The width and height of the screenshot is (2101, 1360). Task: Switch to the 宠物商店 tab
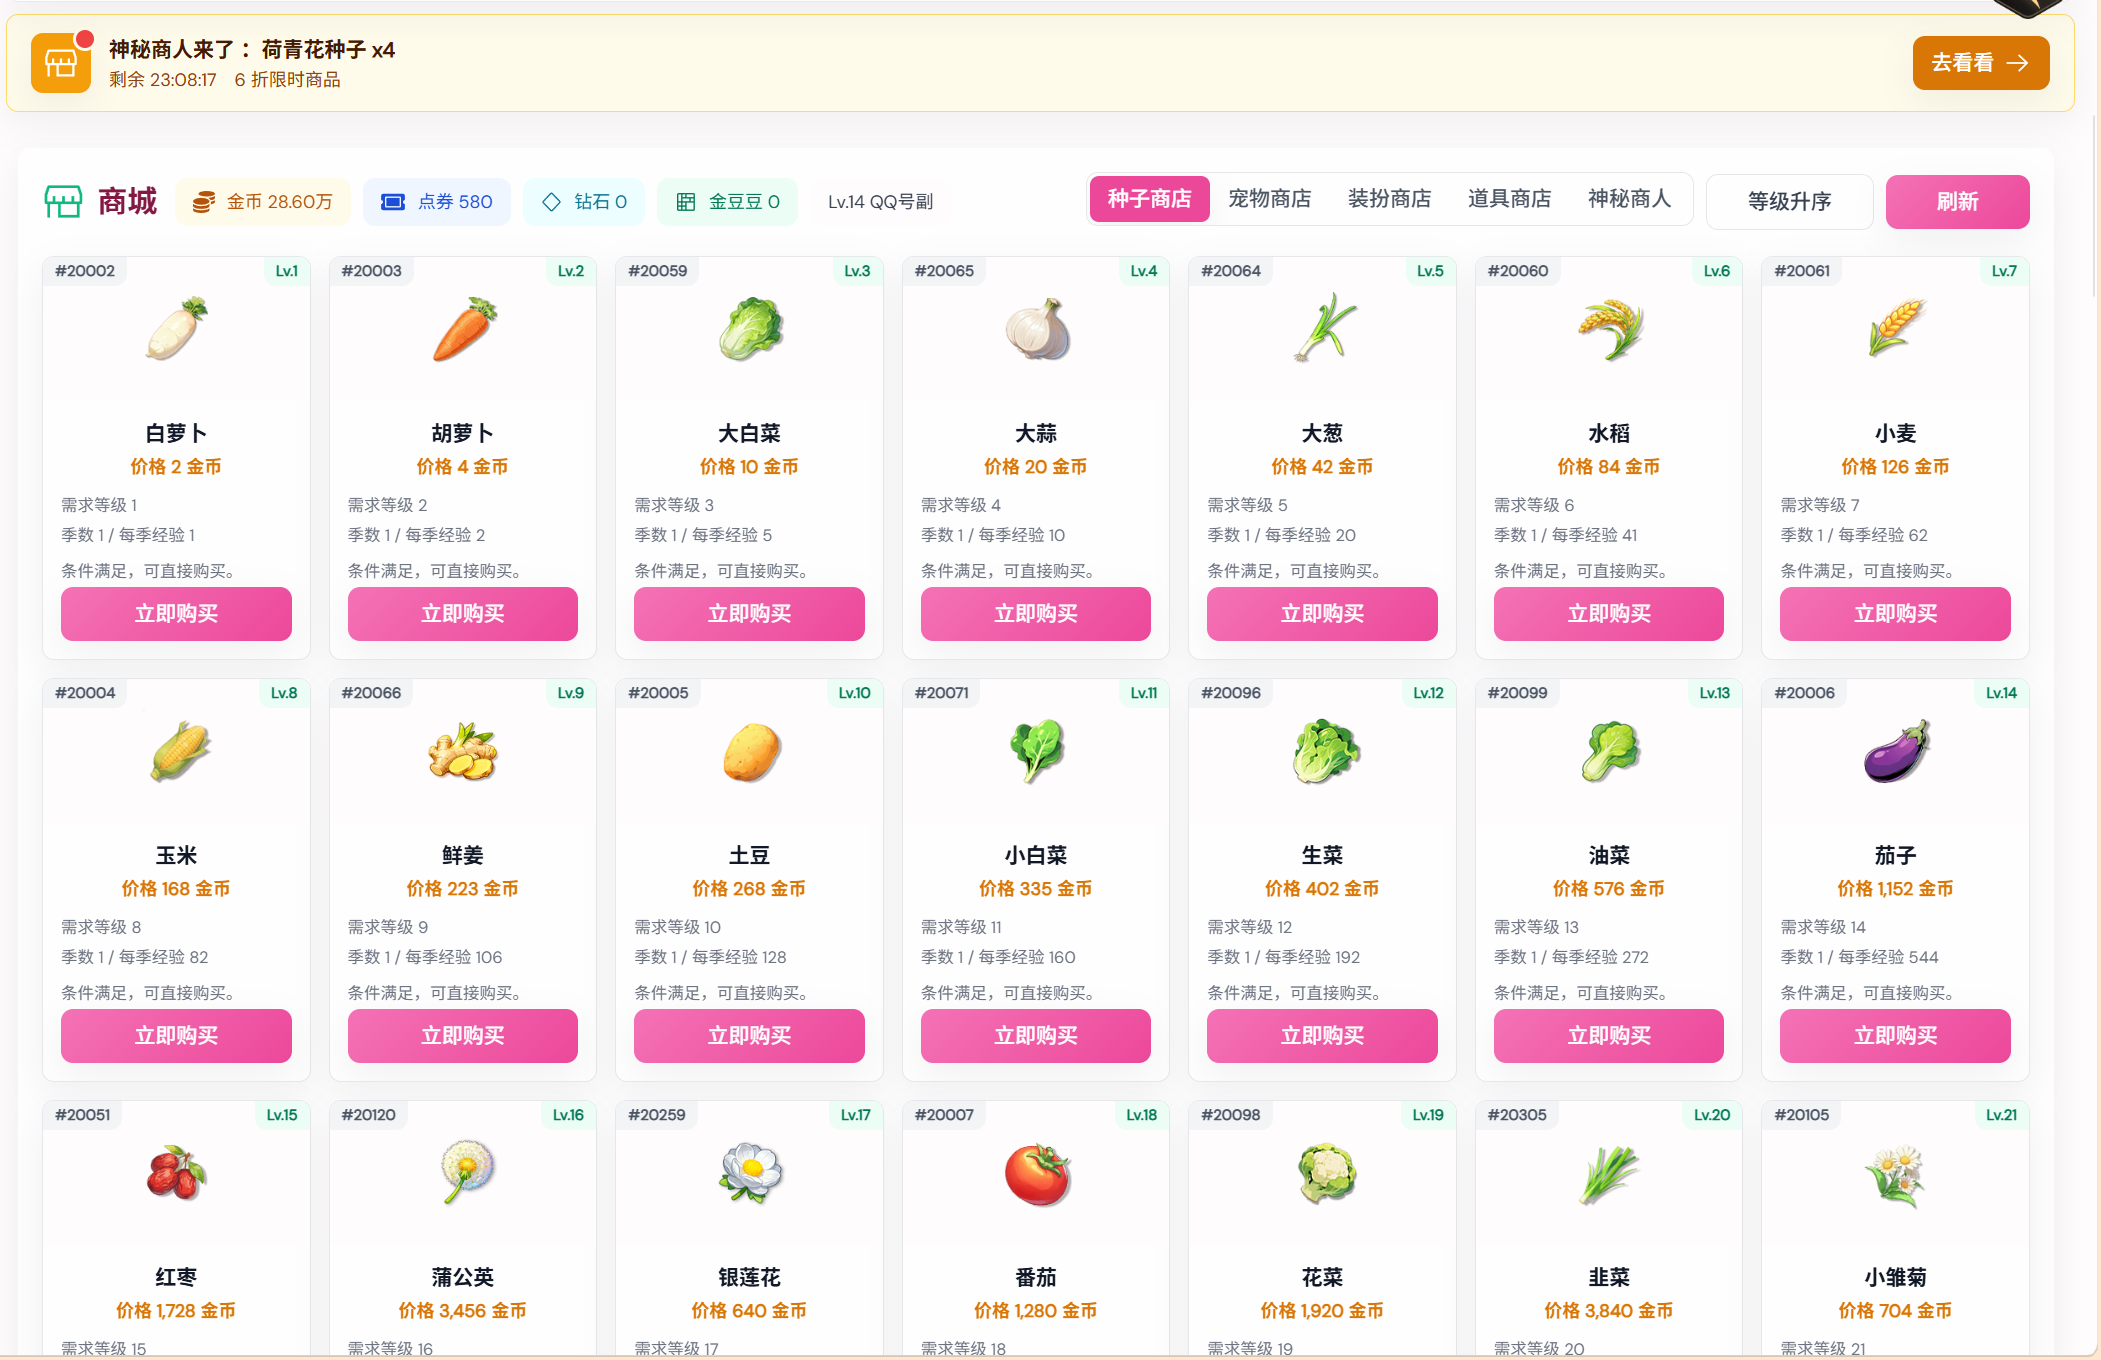coord(1270,199)
